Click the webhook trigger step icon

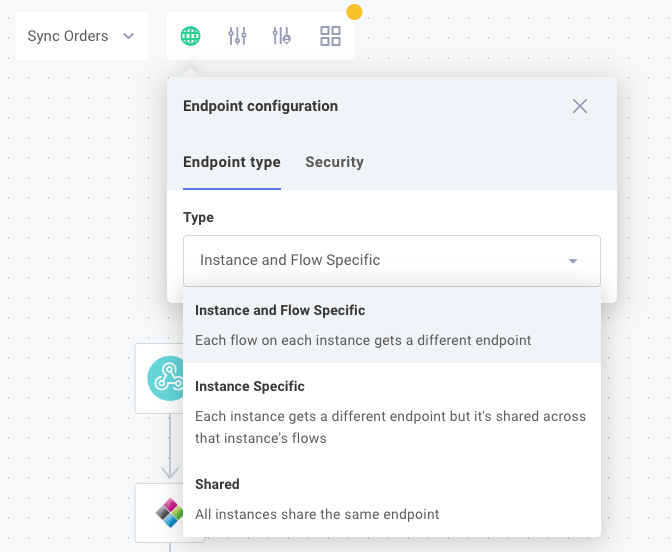[x=166, y=378]
